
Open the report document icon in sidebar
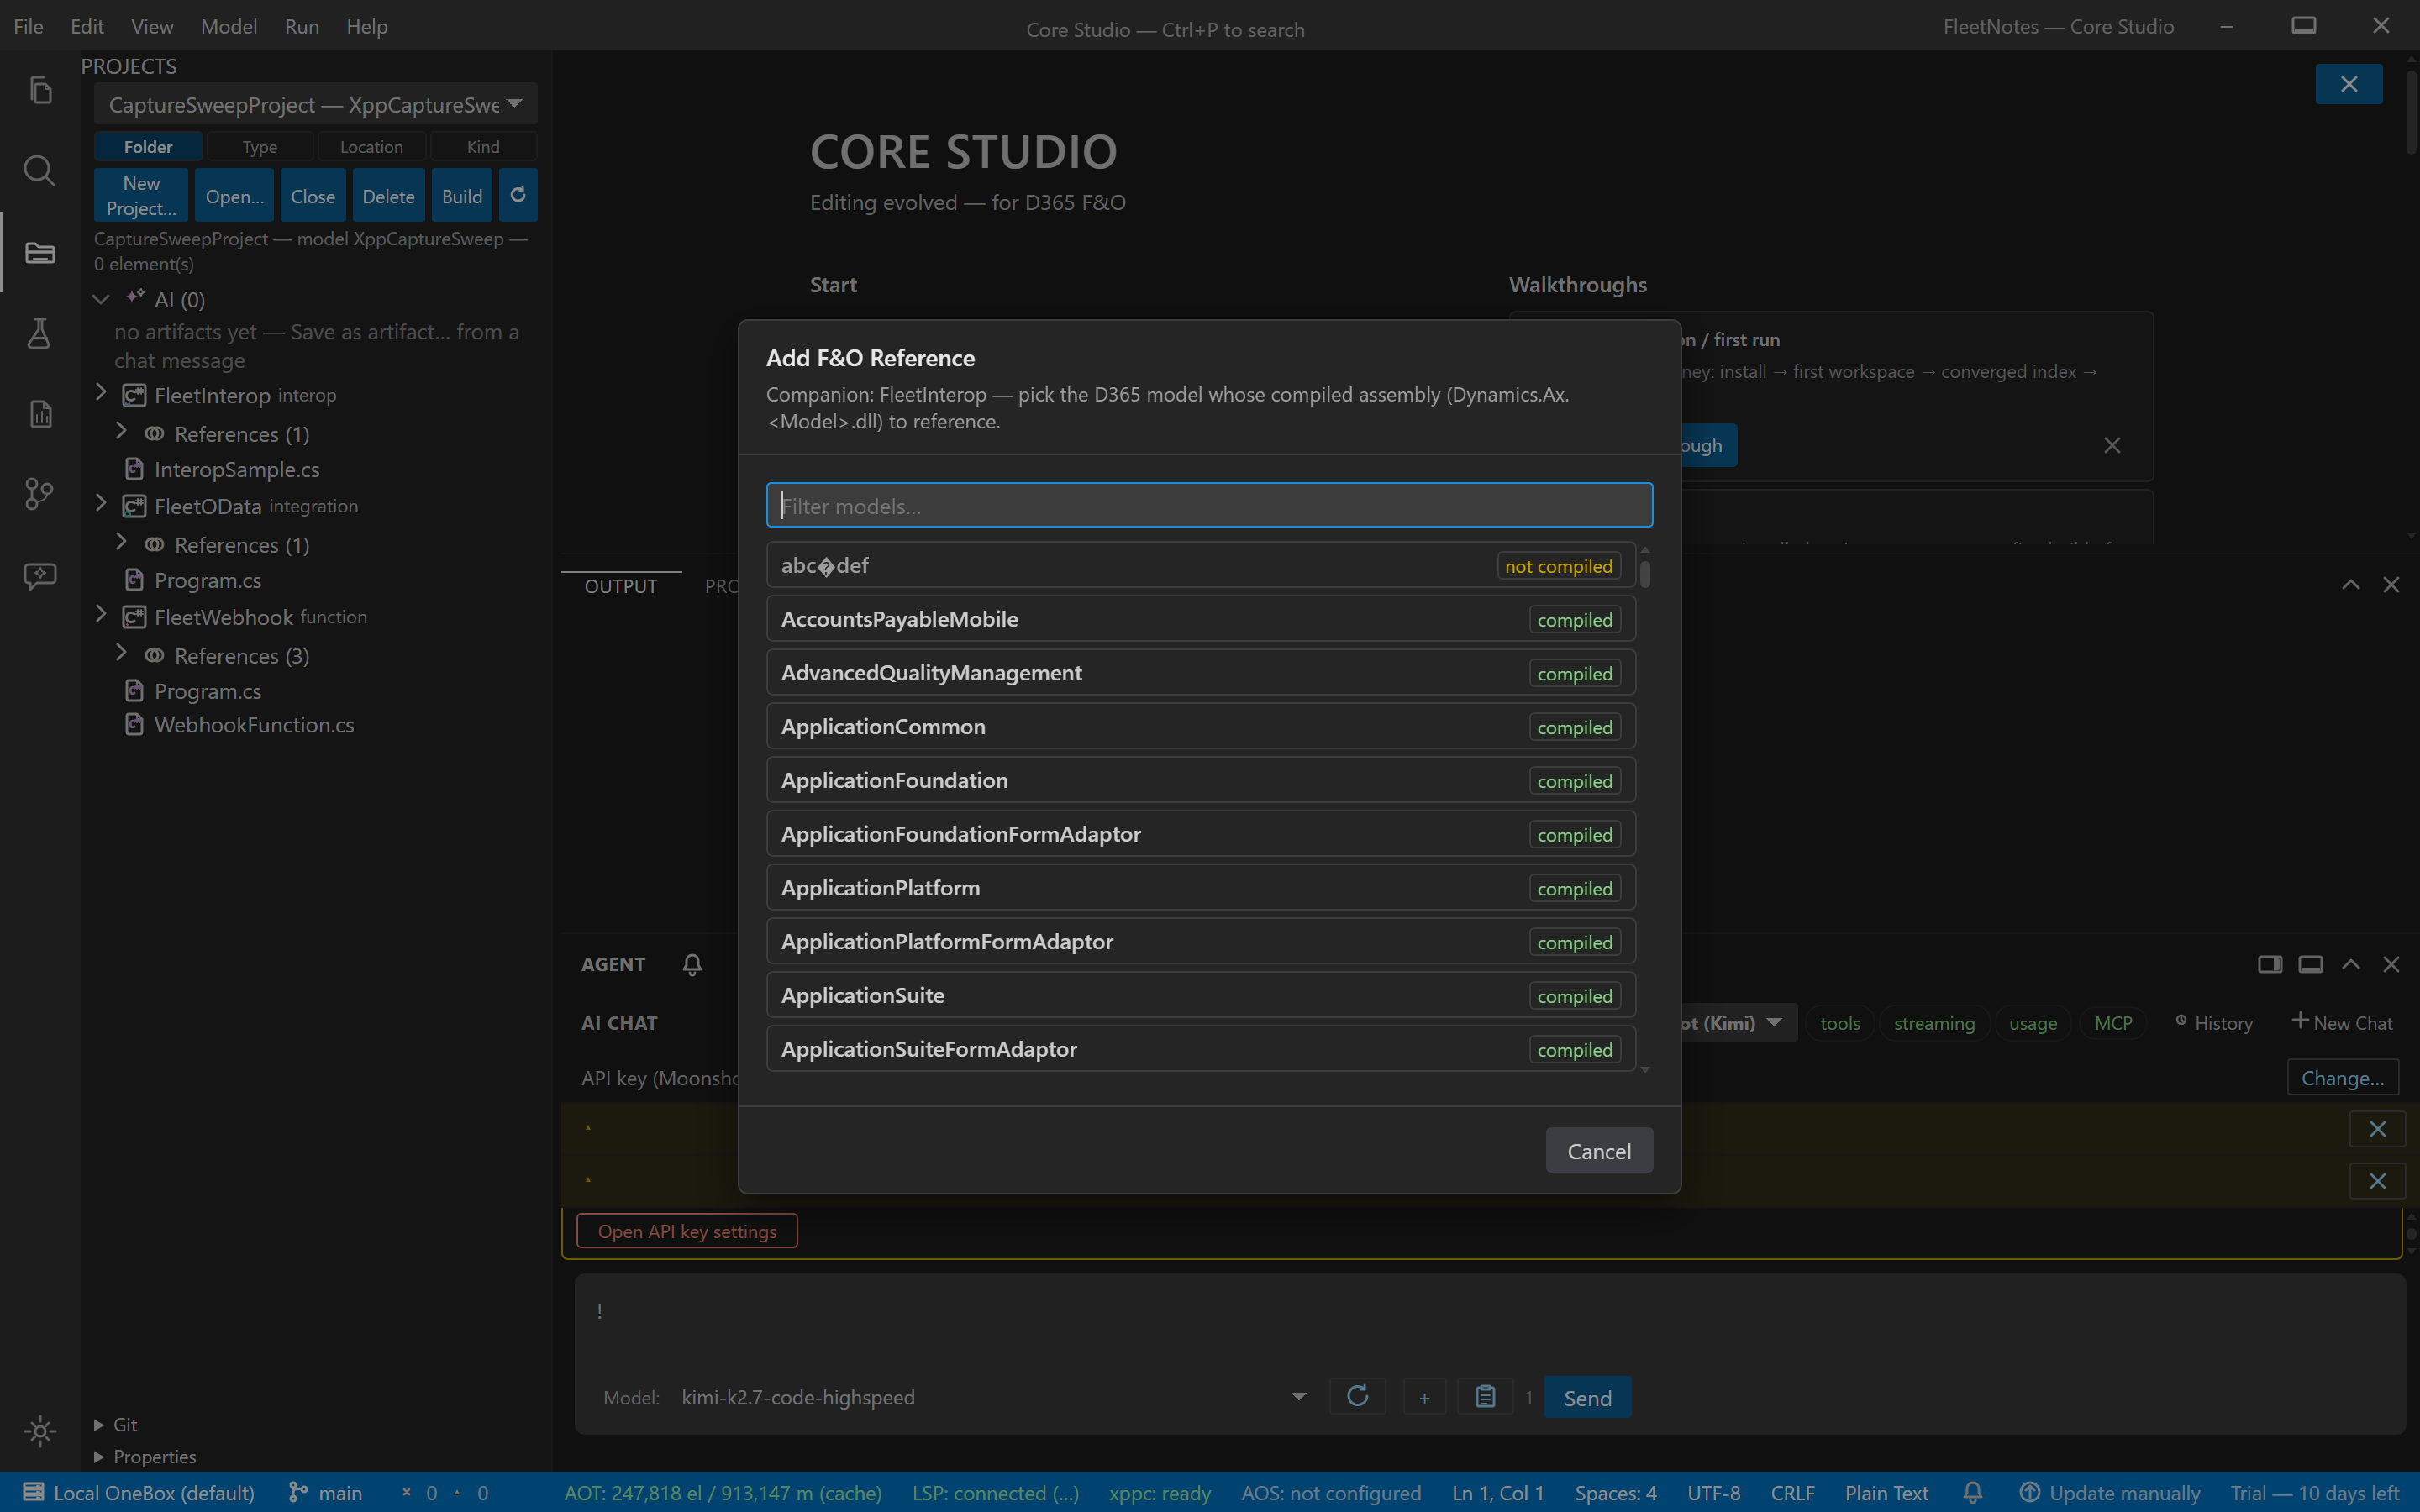click(40, 413)
